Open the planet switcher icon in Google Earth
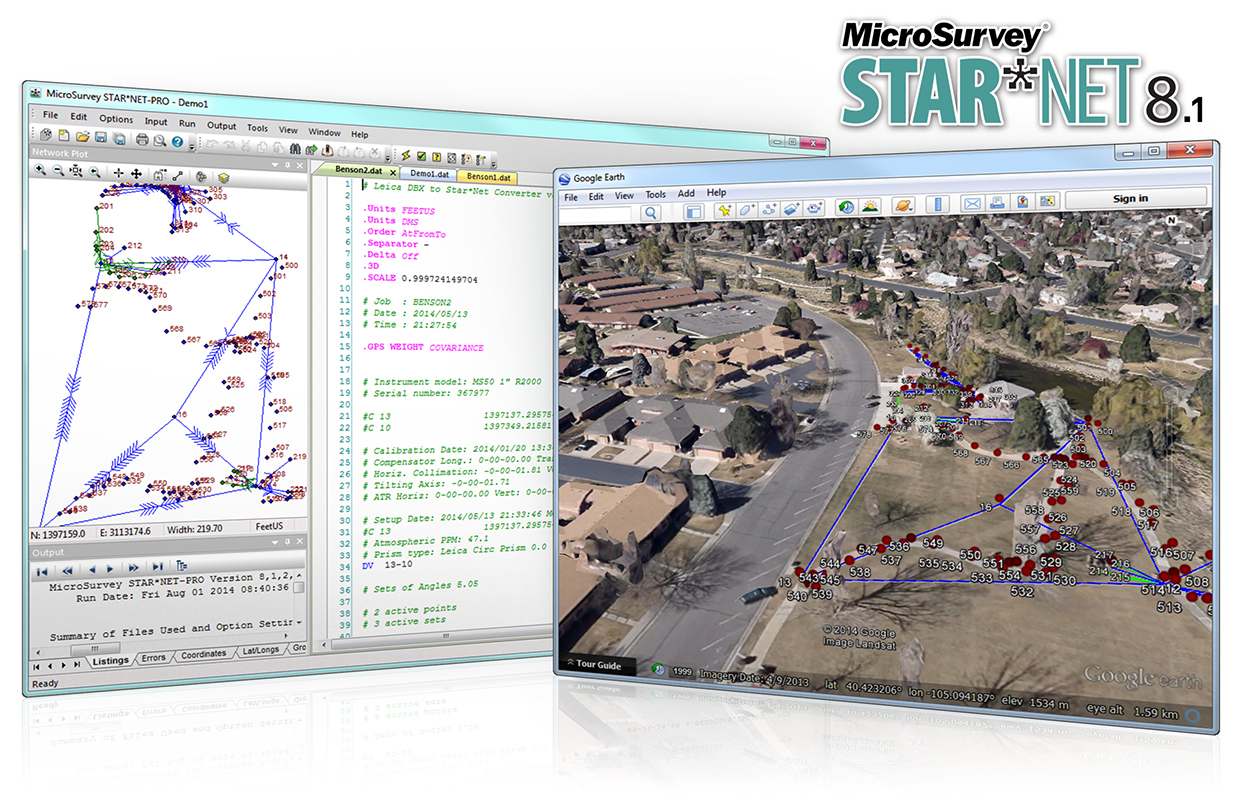This screenshot has height=798, width=1244. (x=903, y=205)
